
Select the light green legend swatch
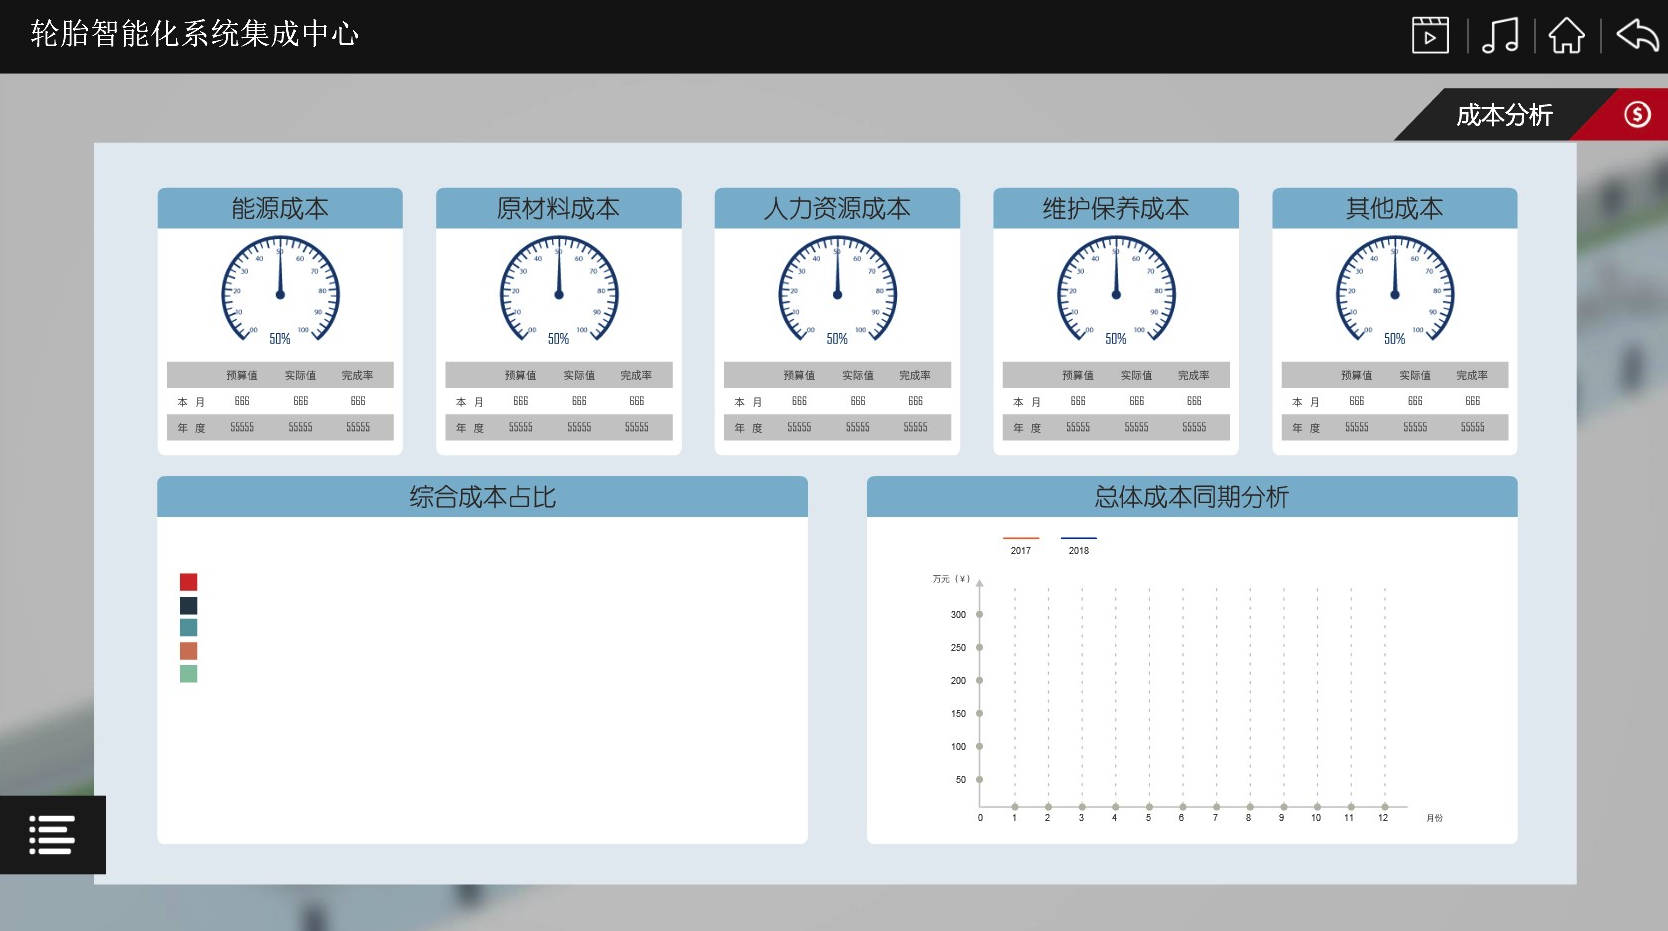pos(188,674)
